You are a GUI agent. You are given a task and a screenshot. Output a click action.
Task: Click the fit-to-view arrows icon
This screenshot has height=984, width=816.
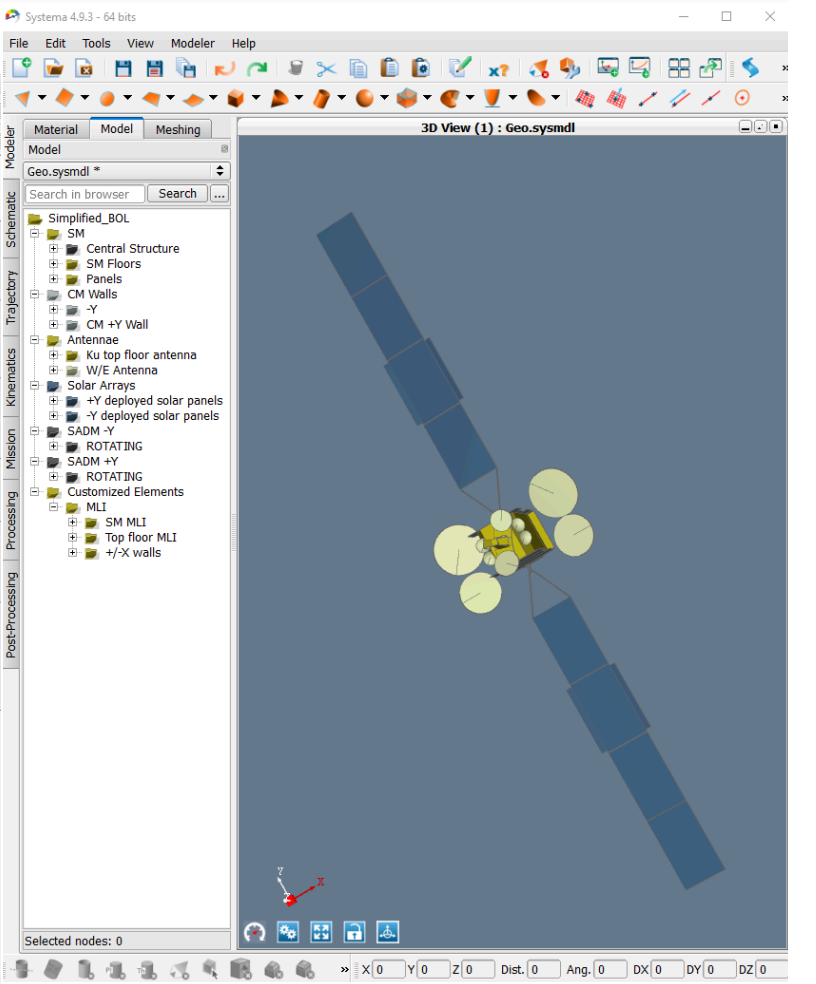point(321,932)
